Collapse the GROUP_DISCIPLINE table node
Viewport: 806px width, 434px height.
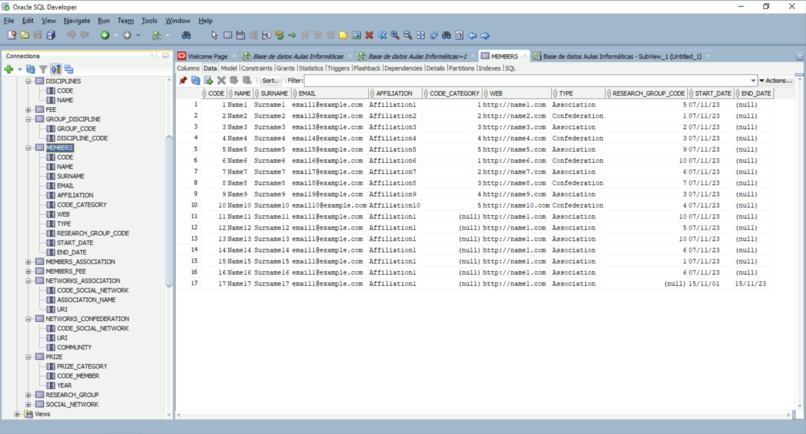click(28, 119)
